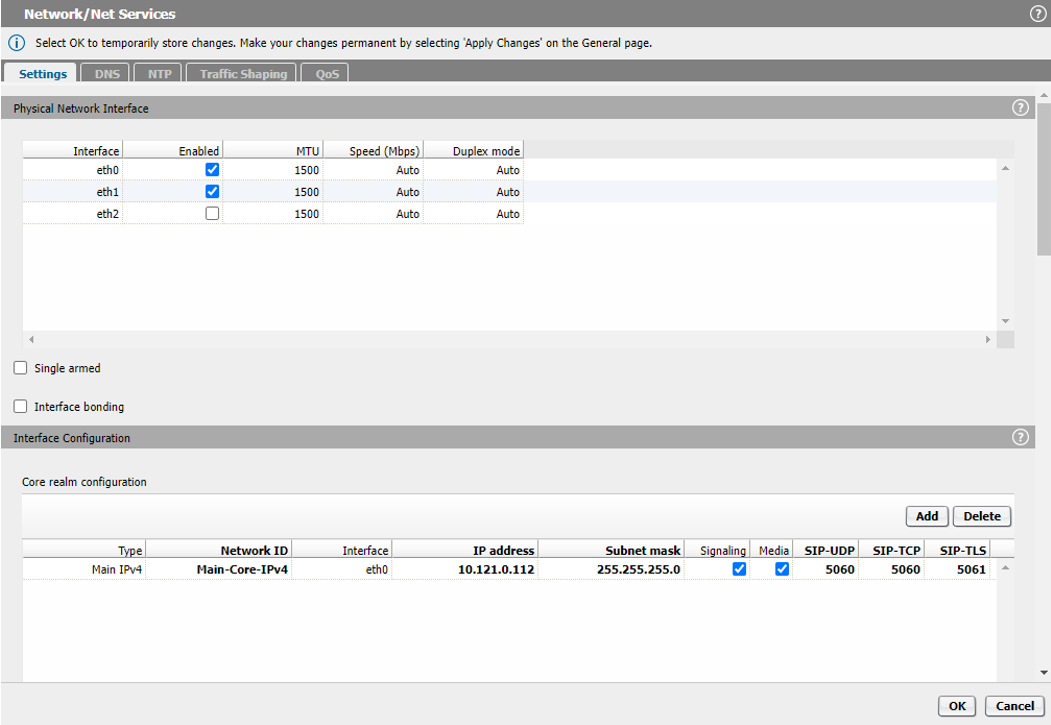
Task: Open help for Network/Net Services title bar
Action: pos(1037,13)
